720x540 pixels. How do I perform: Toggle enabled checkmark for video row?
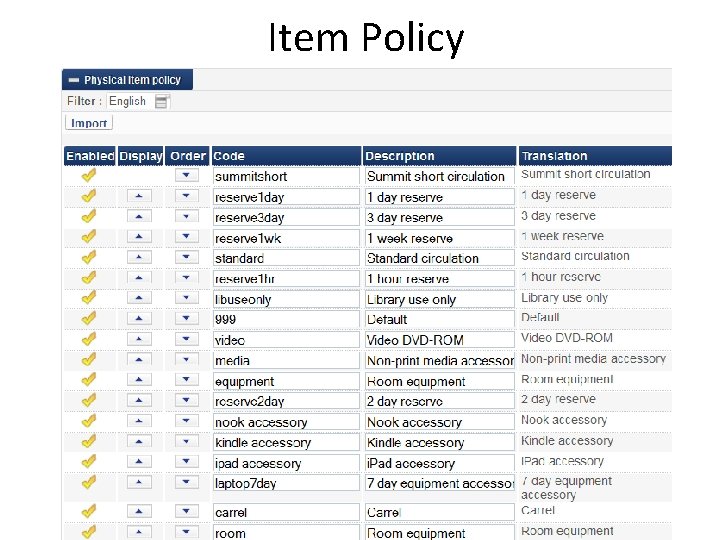(89, 339)
